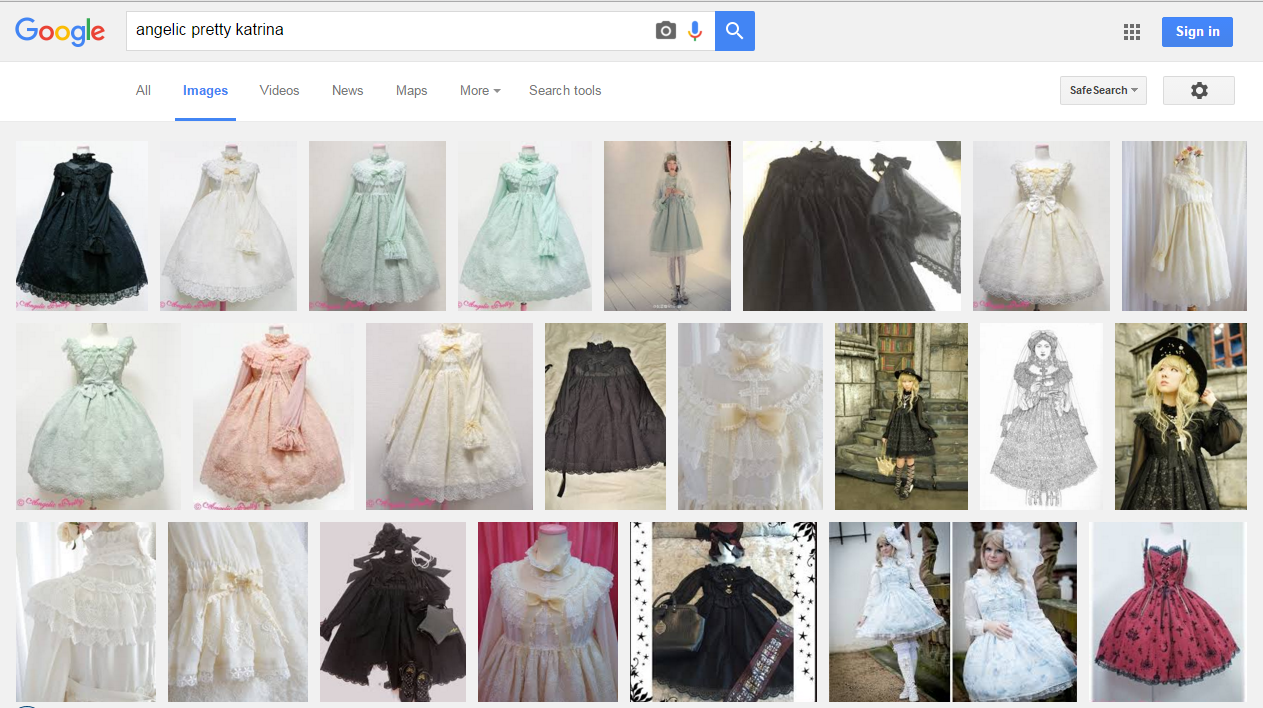Open the red star-print jumper dress thumbnail
Screen dimensions: 1263x708
(1167, 612)
